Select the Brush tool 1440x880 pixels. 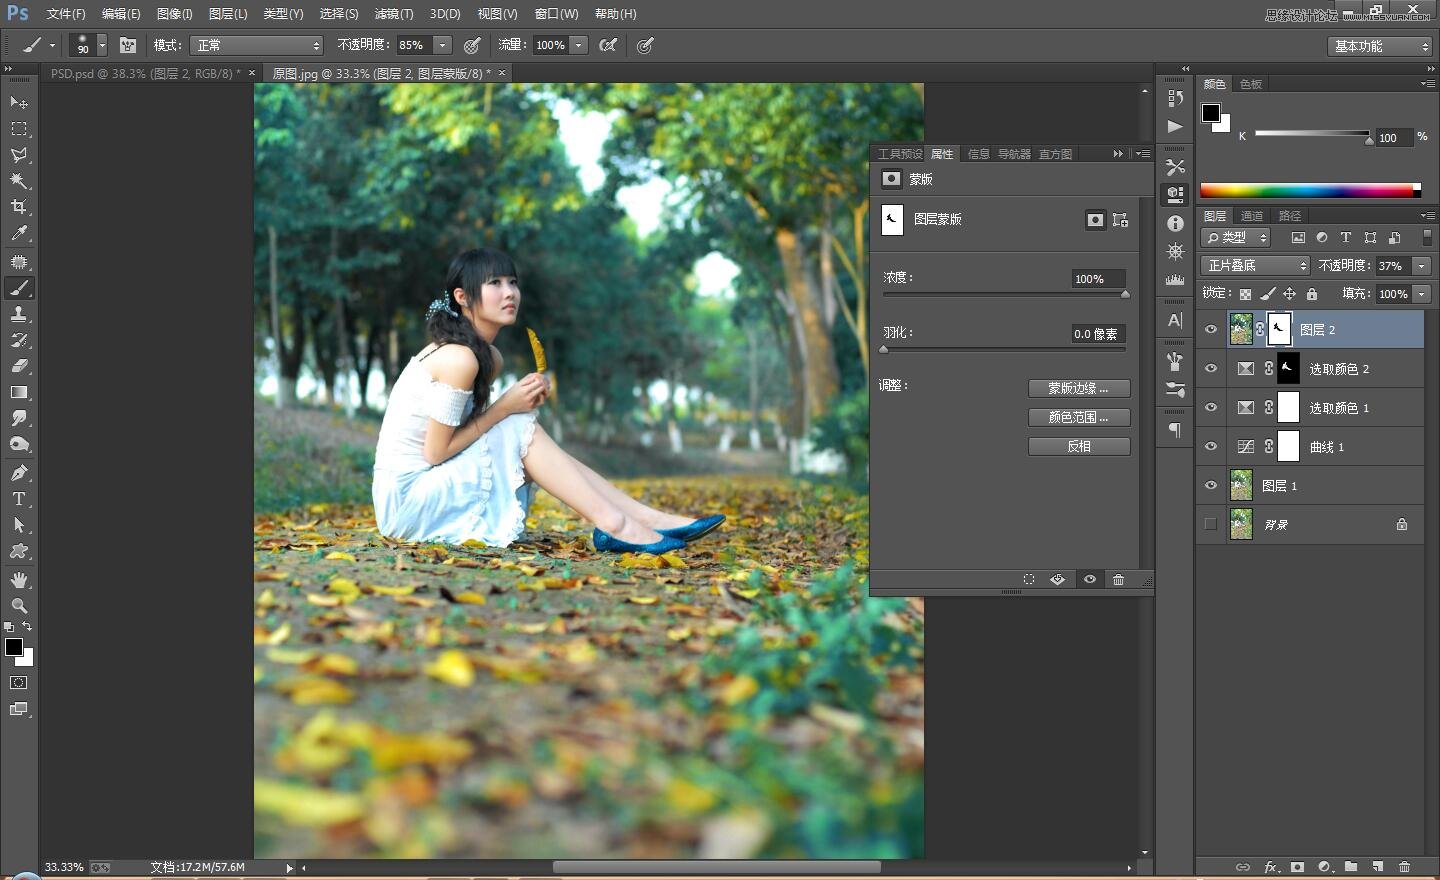19,288
